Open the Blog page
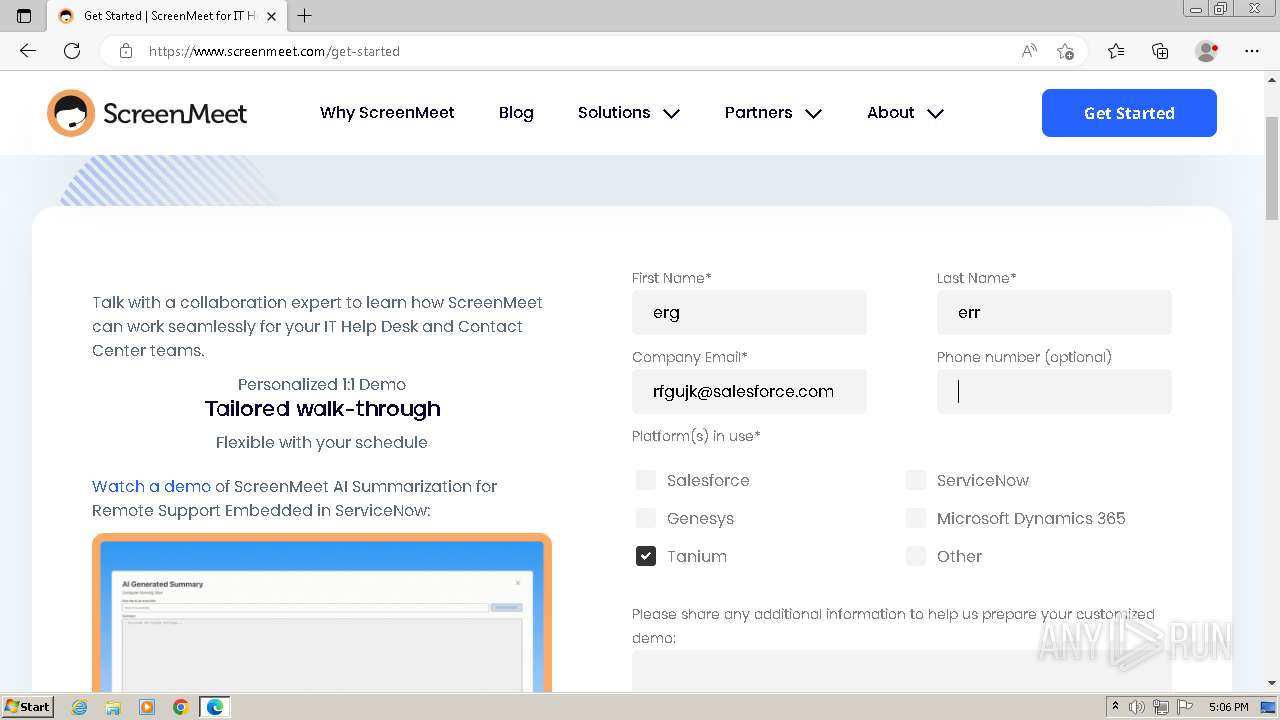 tap(516, 113)
